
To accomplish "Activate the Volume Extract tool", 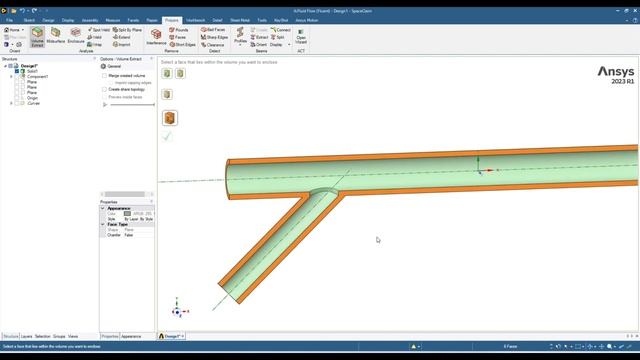I will click(37, 37).
